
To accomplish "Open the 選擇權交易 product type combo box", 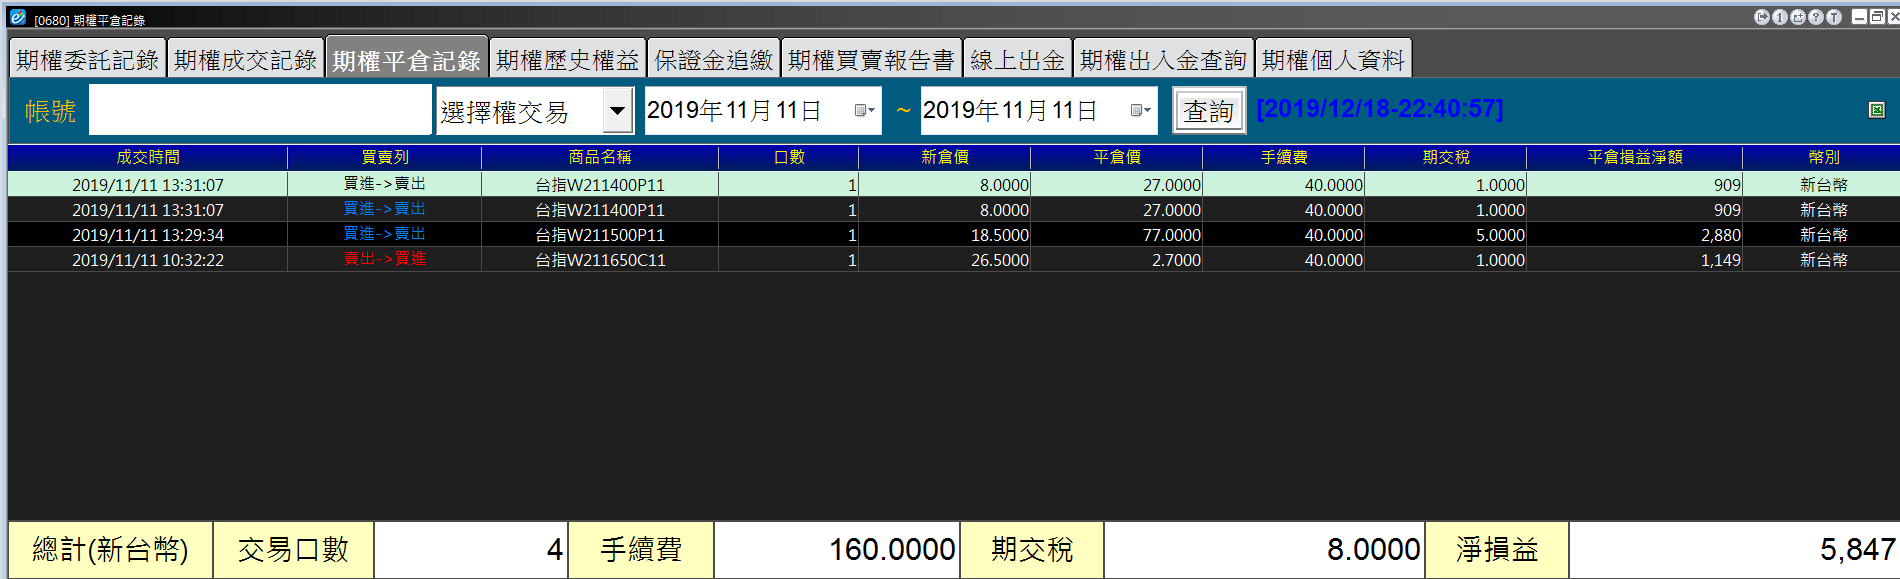I will (x=535, y=110).
